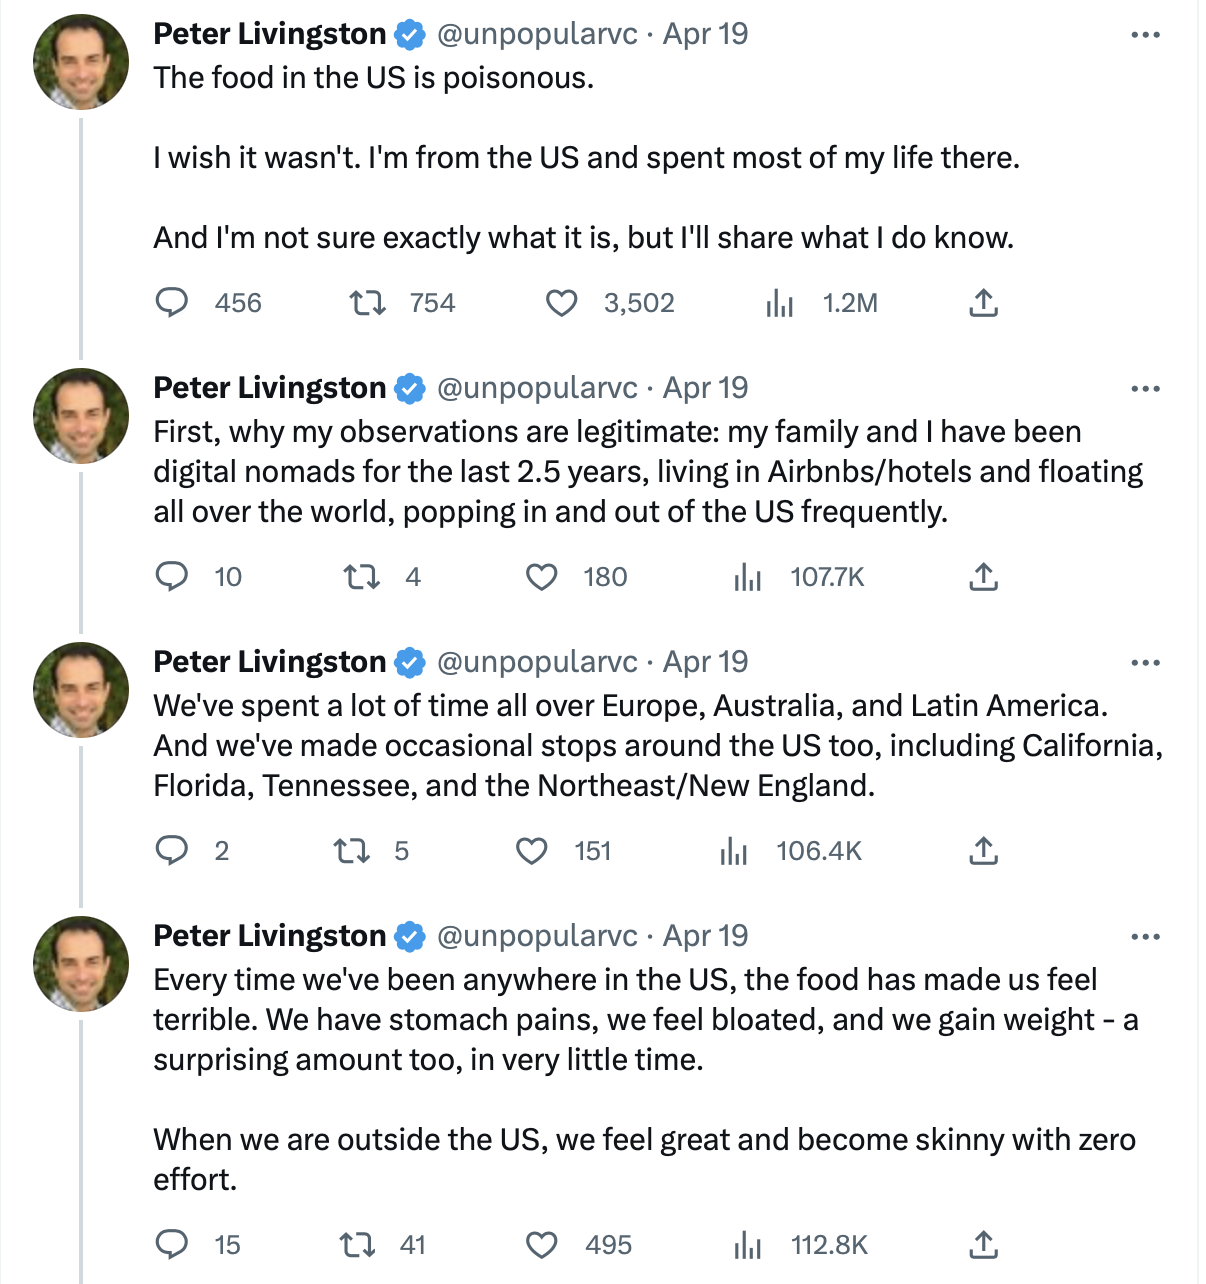Share the digital nomads tweet

(x=984, y=576)
